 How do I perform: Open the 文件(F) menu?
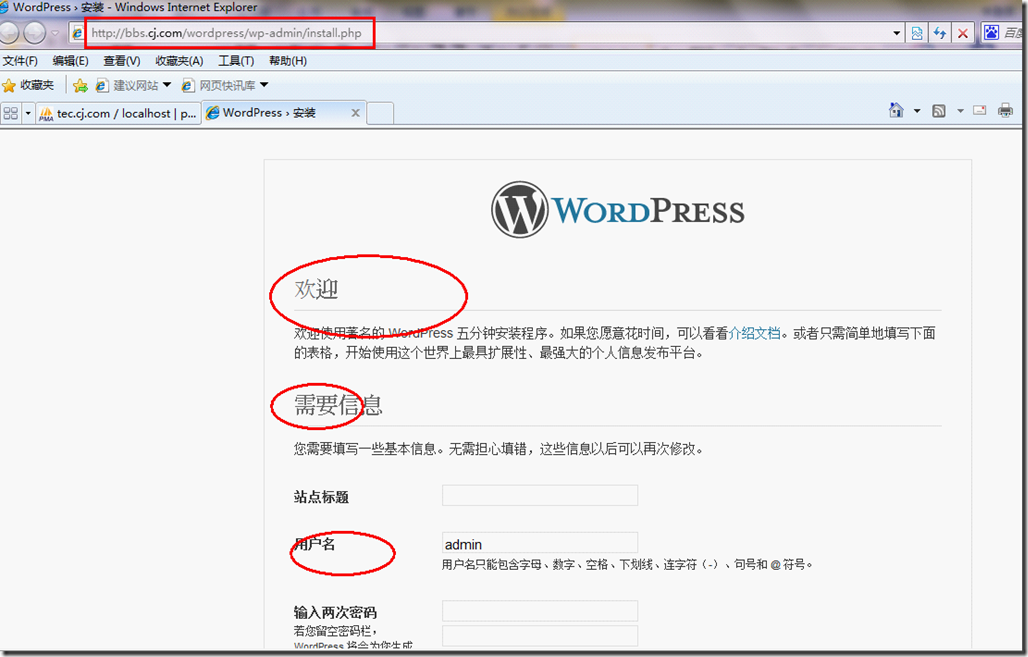pyautogui.click(x=20, y=61)
